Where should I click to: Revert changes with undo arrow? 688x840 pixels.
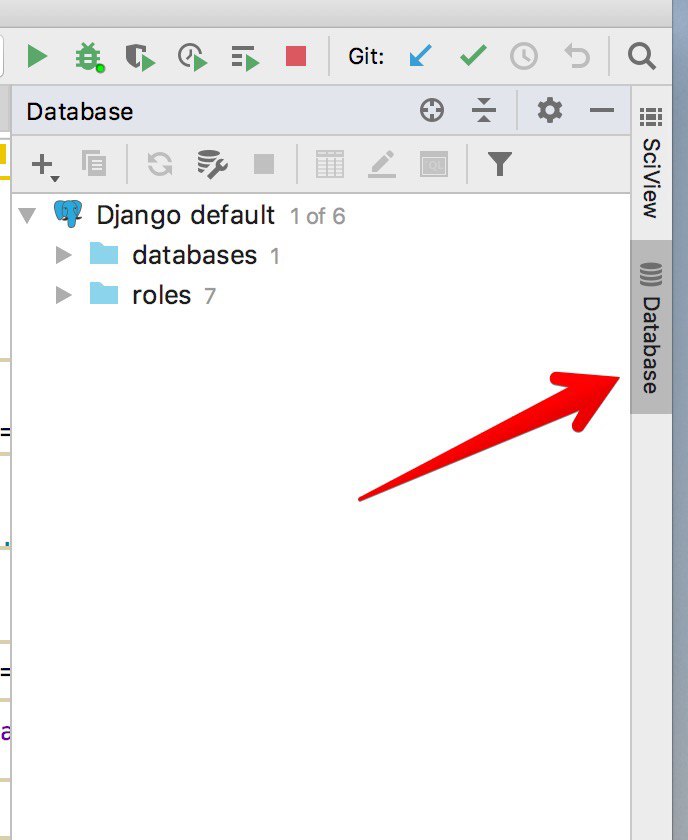[x=577, y=56]
